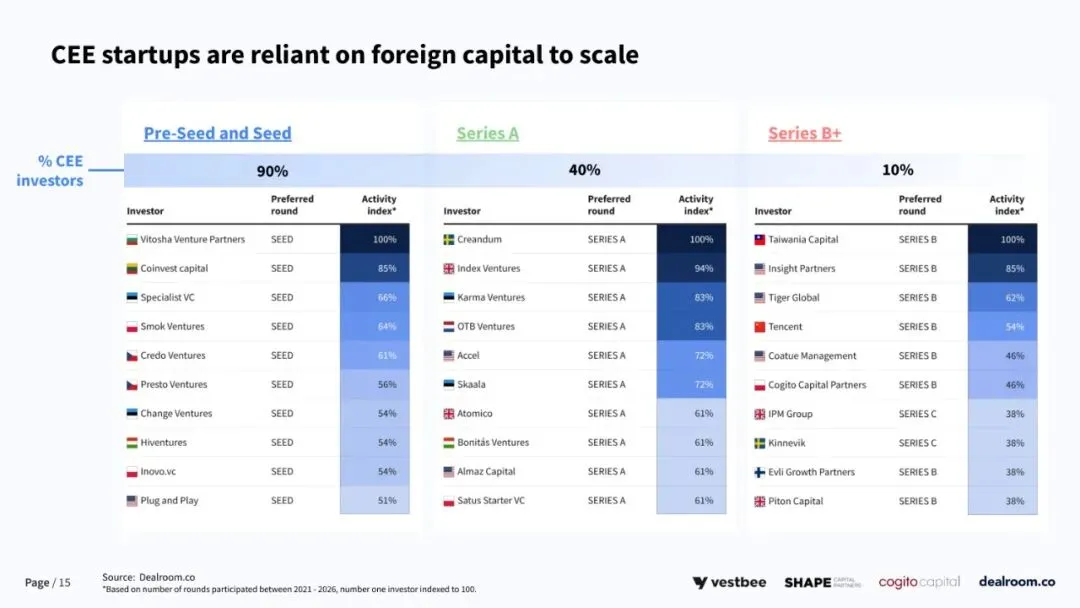Open the Series A heading link
This screenshot has width=1080, height=608.
click(x=488, y=133)
